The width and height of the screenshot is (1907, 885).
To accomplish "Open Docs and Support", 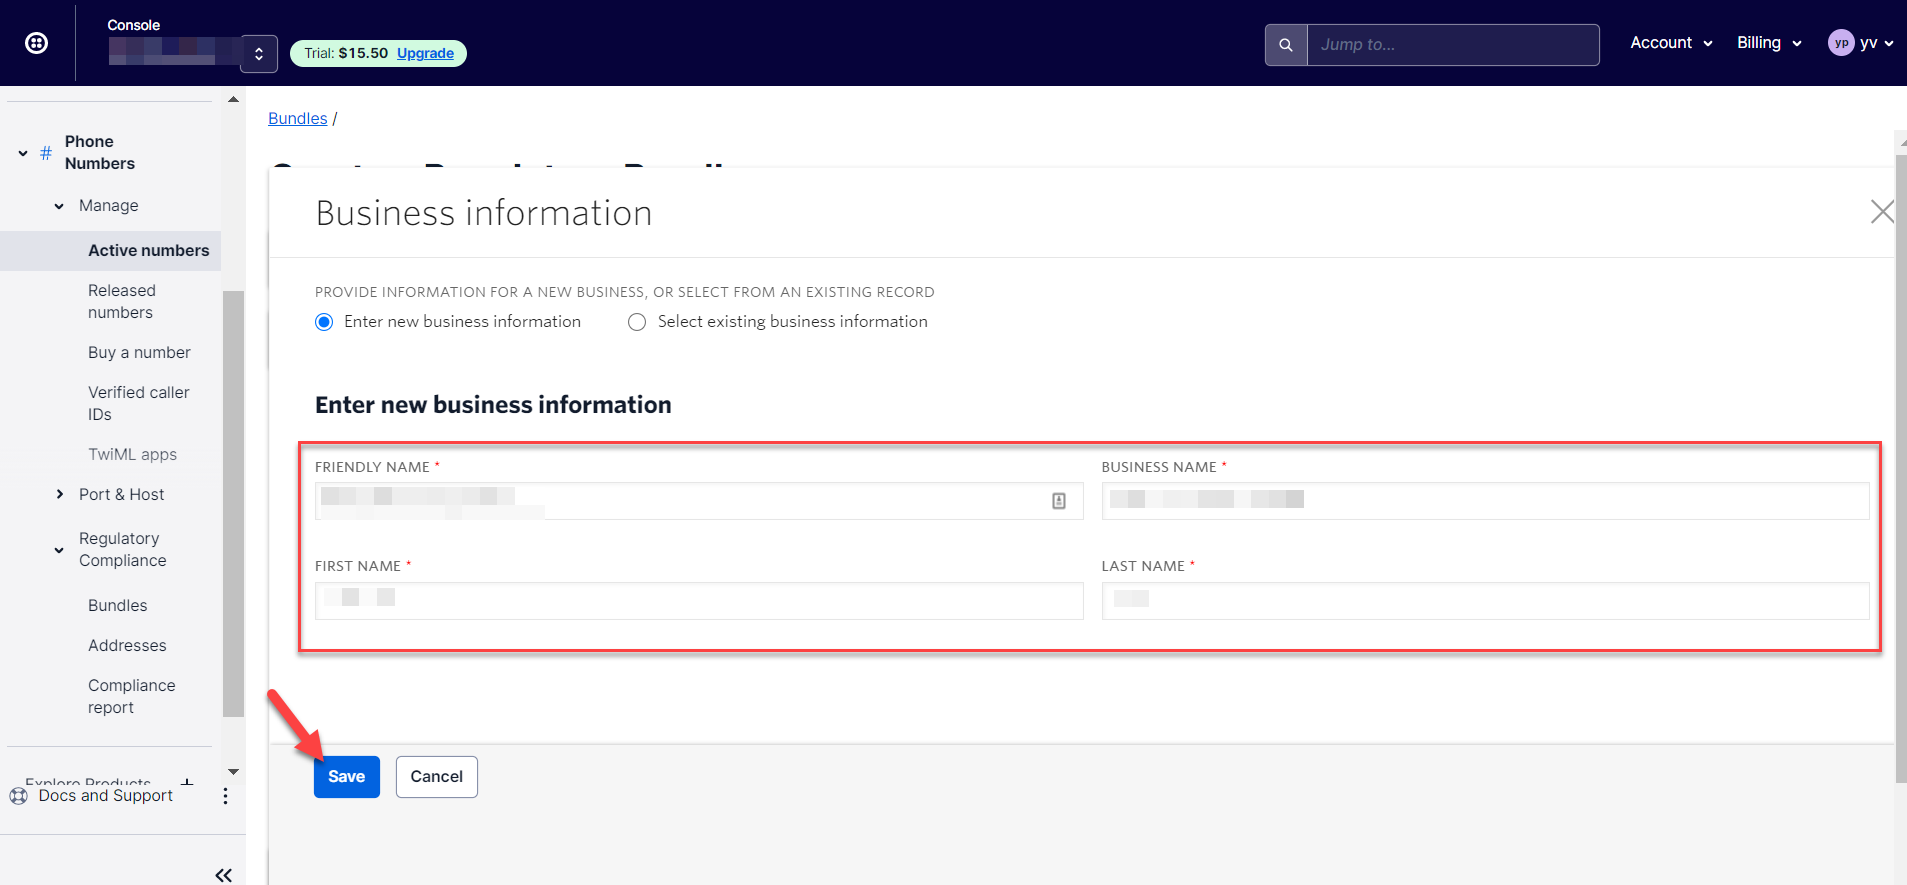I will click(106, 796).
